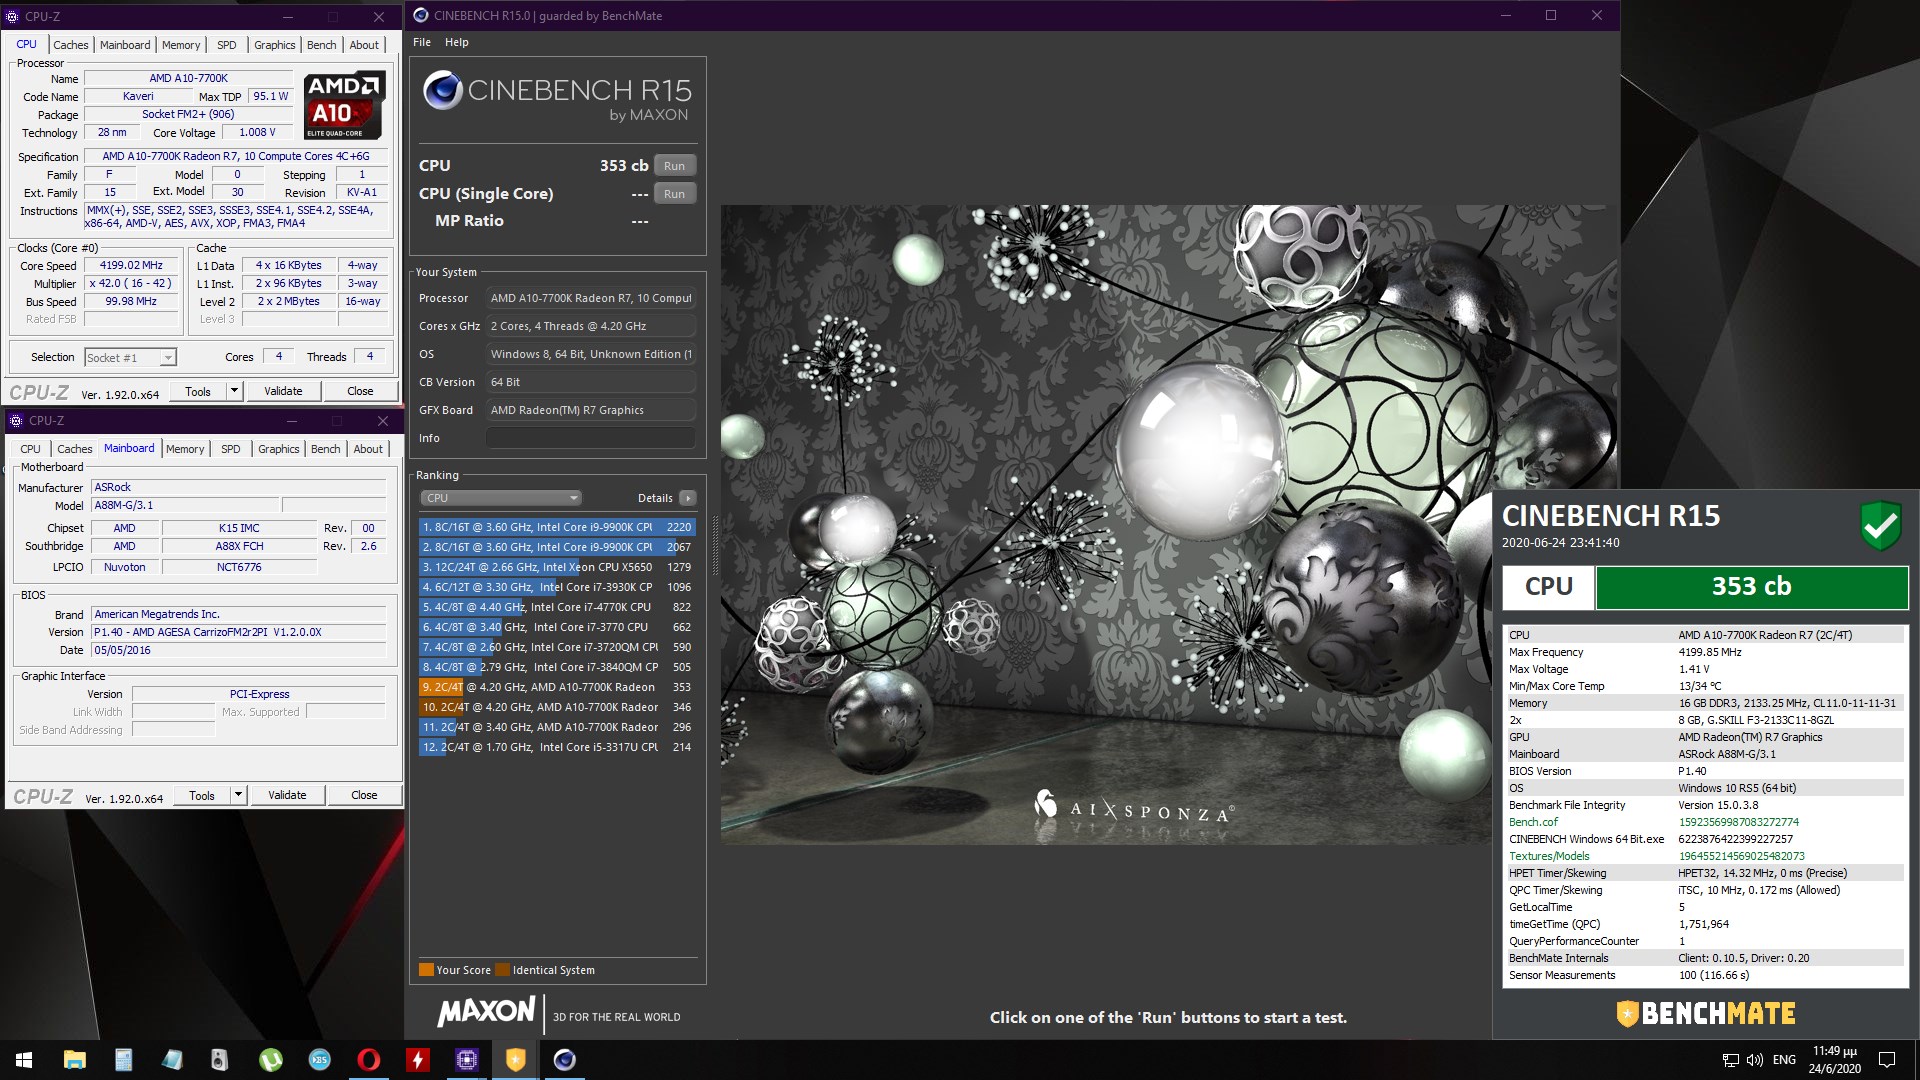Click Validate in top CPU-Z window

click(x=283, y=391)
